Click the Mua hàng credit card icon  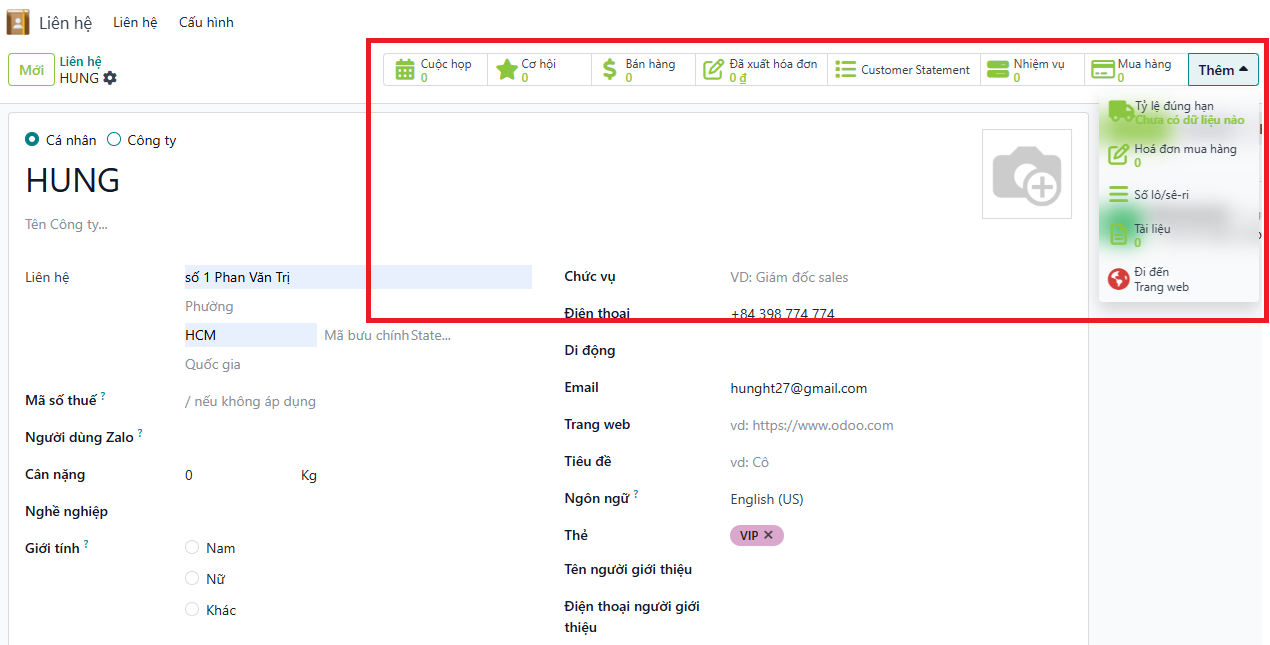(x=1103, y=70)
